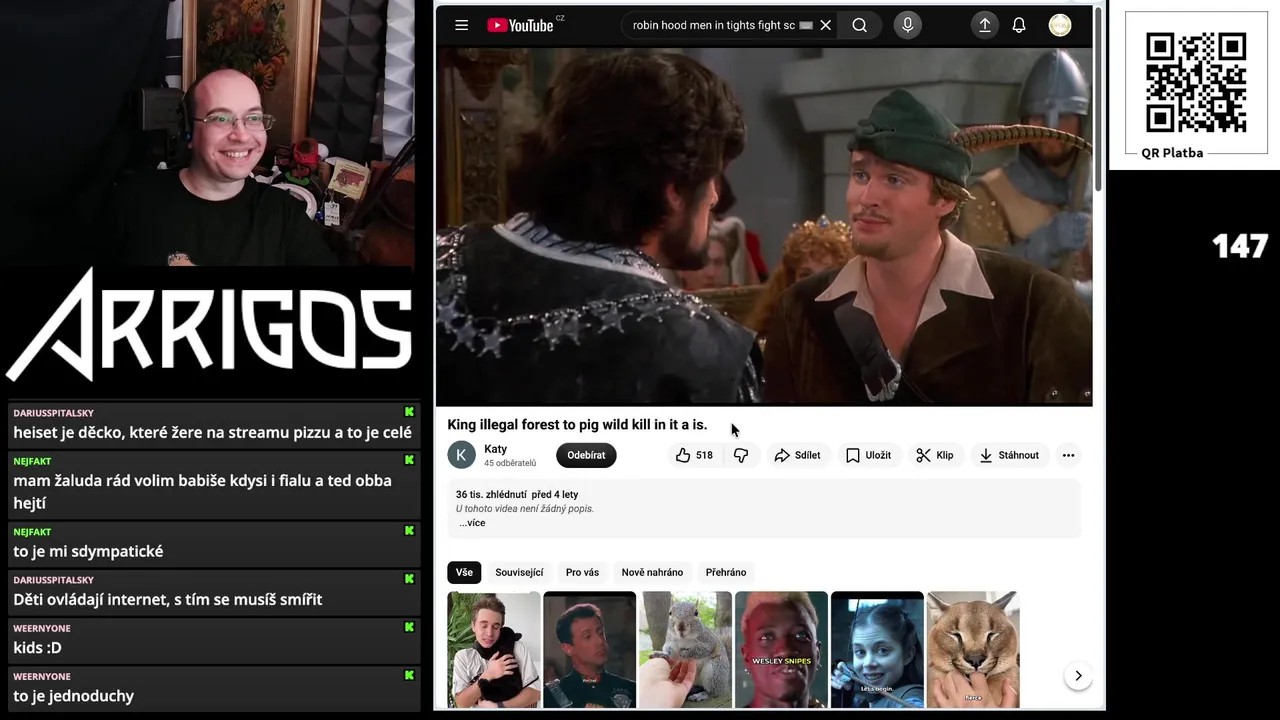The height and width of the screenshot is (720, 1280).
Task: Start voice search with microphone icon
Action: tap(907, 25)
